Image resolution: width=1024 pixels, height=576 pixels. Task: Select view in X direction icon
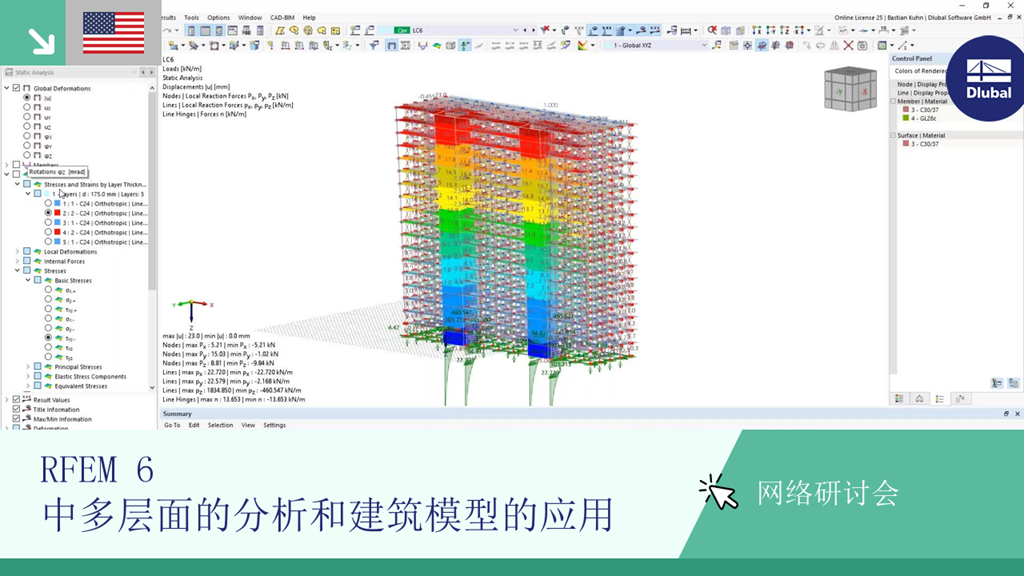[x=756, y=30]
